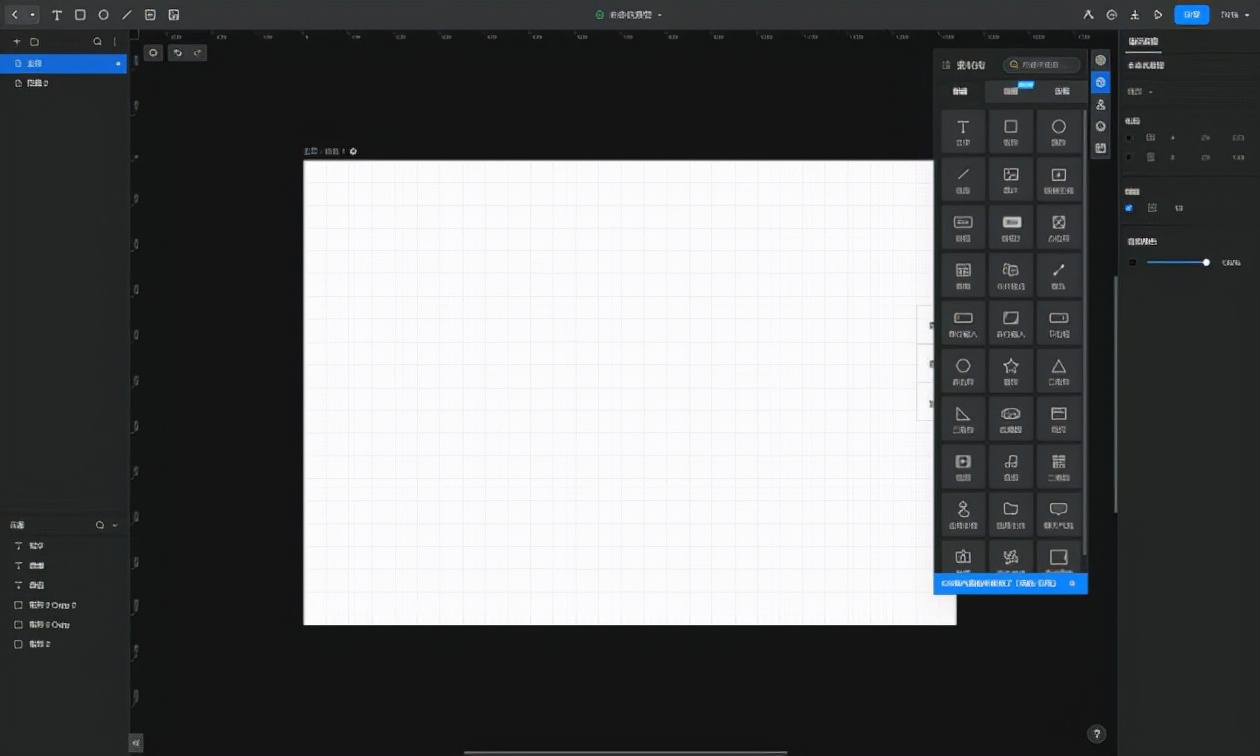Viewport: 1260px width, 756px height.
Task: Expand the dropdown beside the back arrow
Action: [33, 15]
